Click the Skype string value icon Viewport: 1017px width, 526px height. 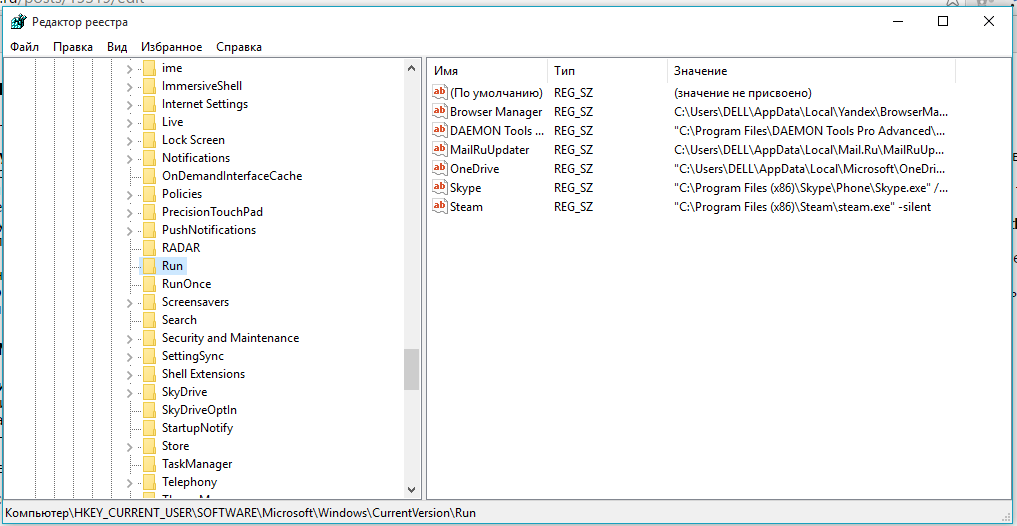click(x=439, y=187)
